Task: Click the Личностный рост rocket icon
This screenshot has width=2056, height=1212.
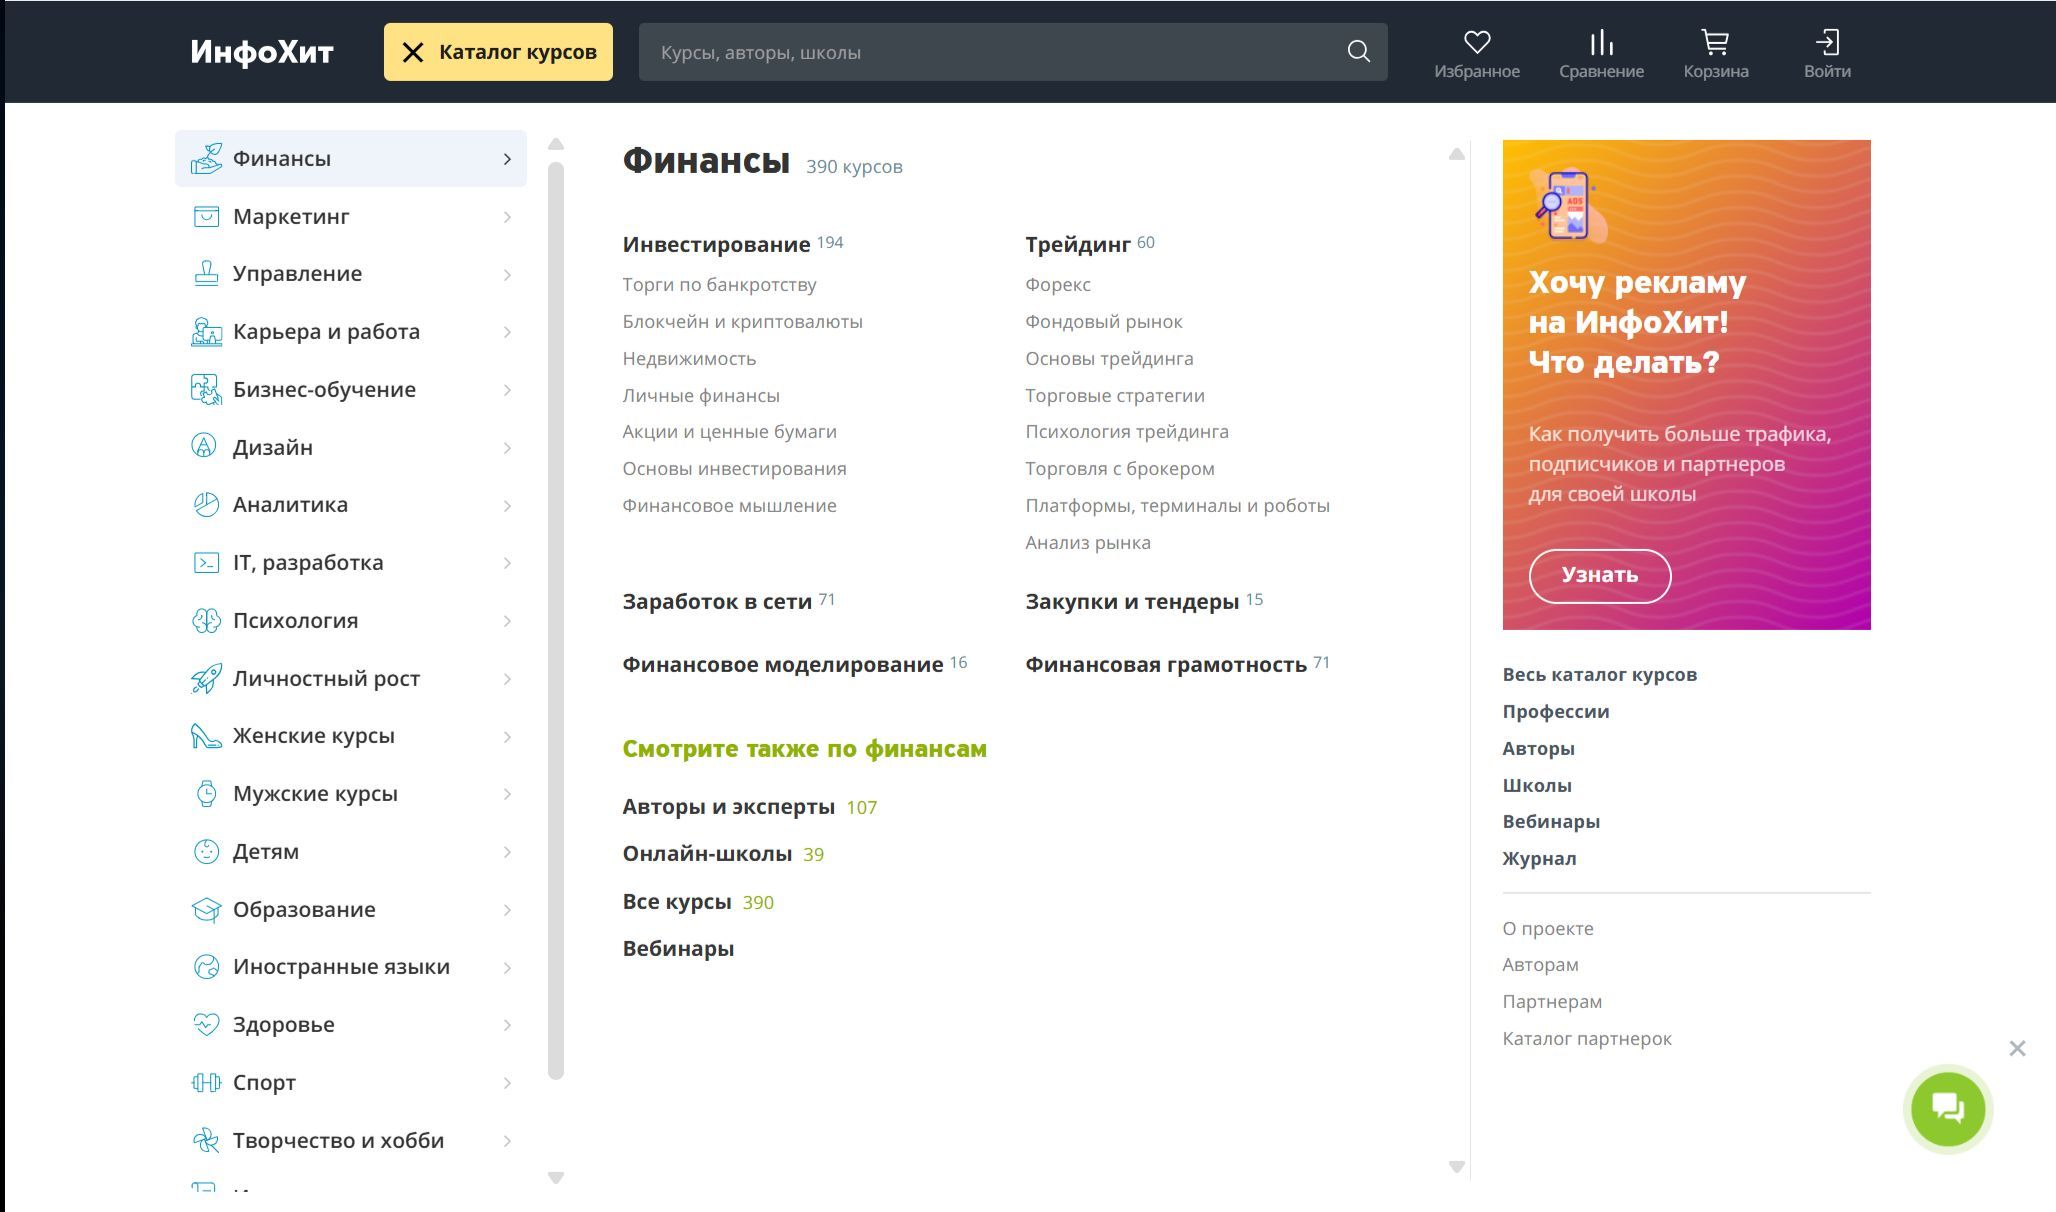Action: (206, 678)
